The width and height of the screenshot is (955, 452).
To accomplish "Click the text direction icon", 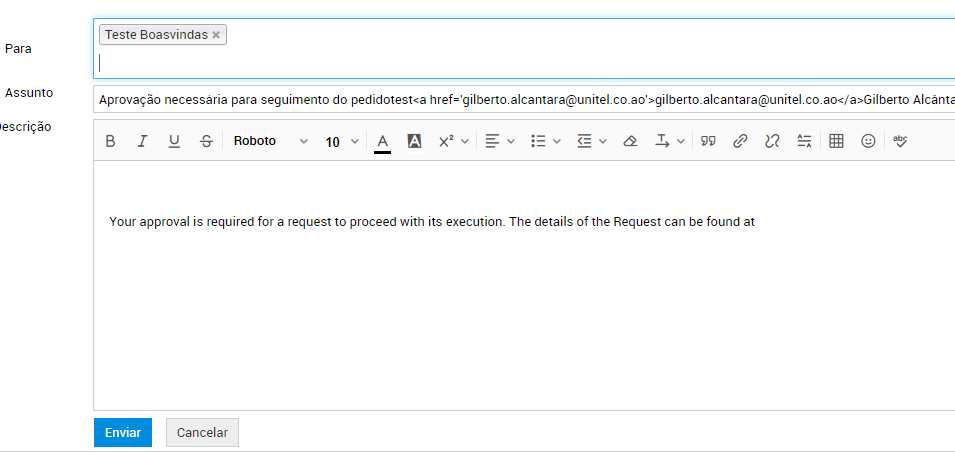I will tap(662, 141).
